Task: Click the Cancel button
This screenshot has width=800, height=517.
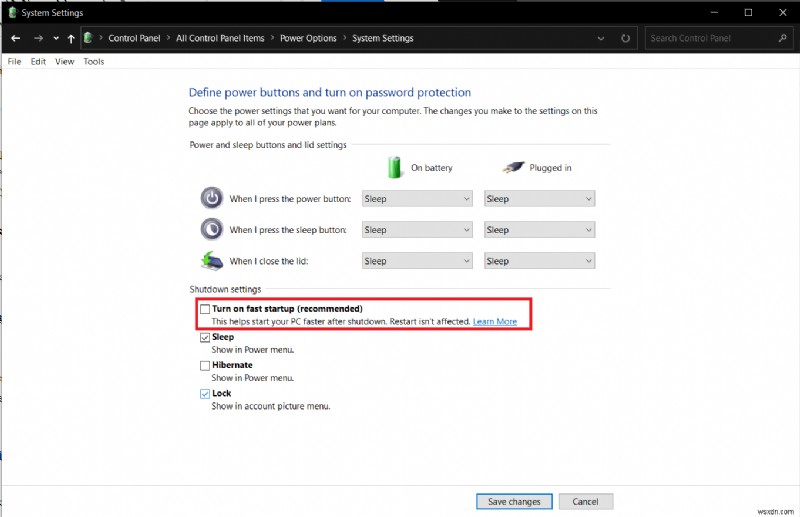Action: 586,502
